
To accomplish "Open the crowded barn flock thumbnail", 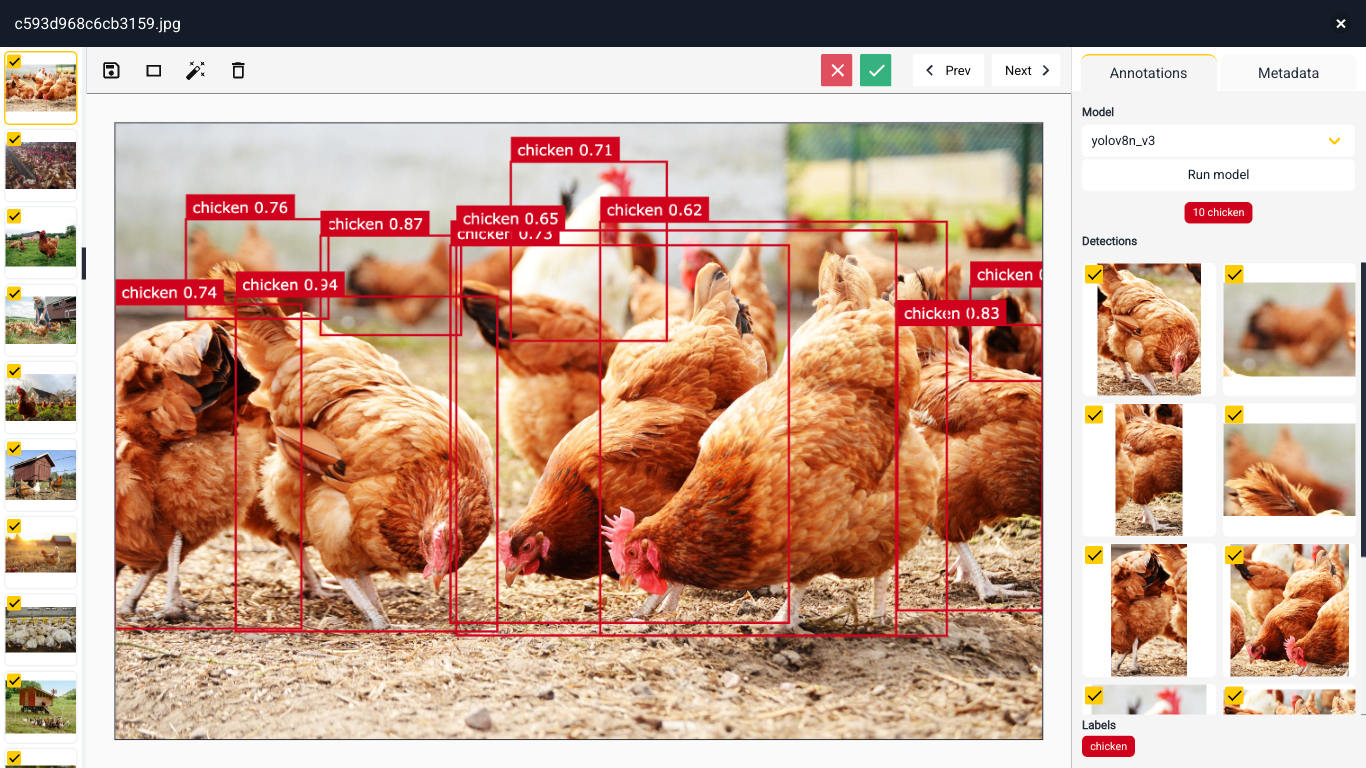I will (x=41, y=165).
